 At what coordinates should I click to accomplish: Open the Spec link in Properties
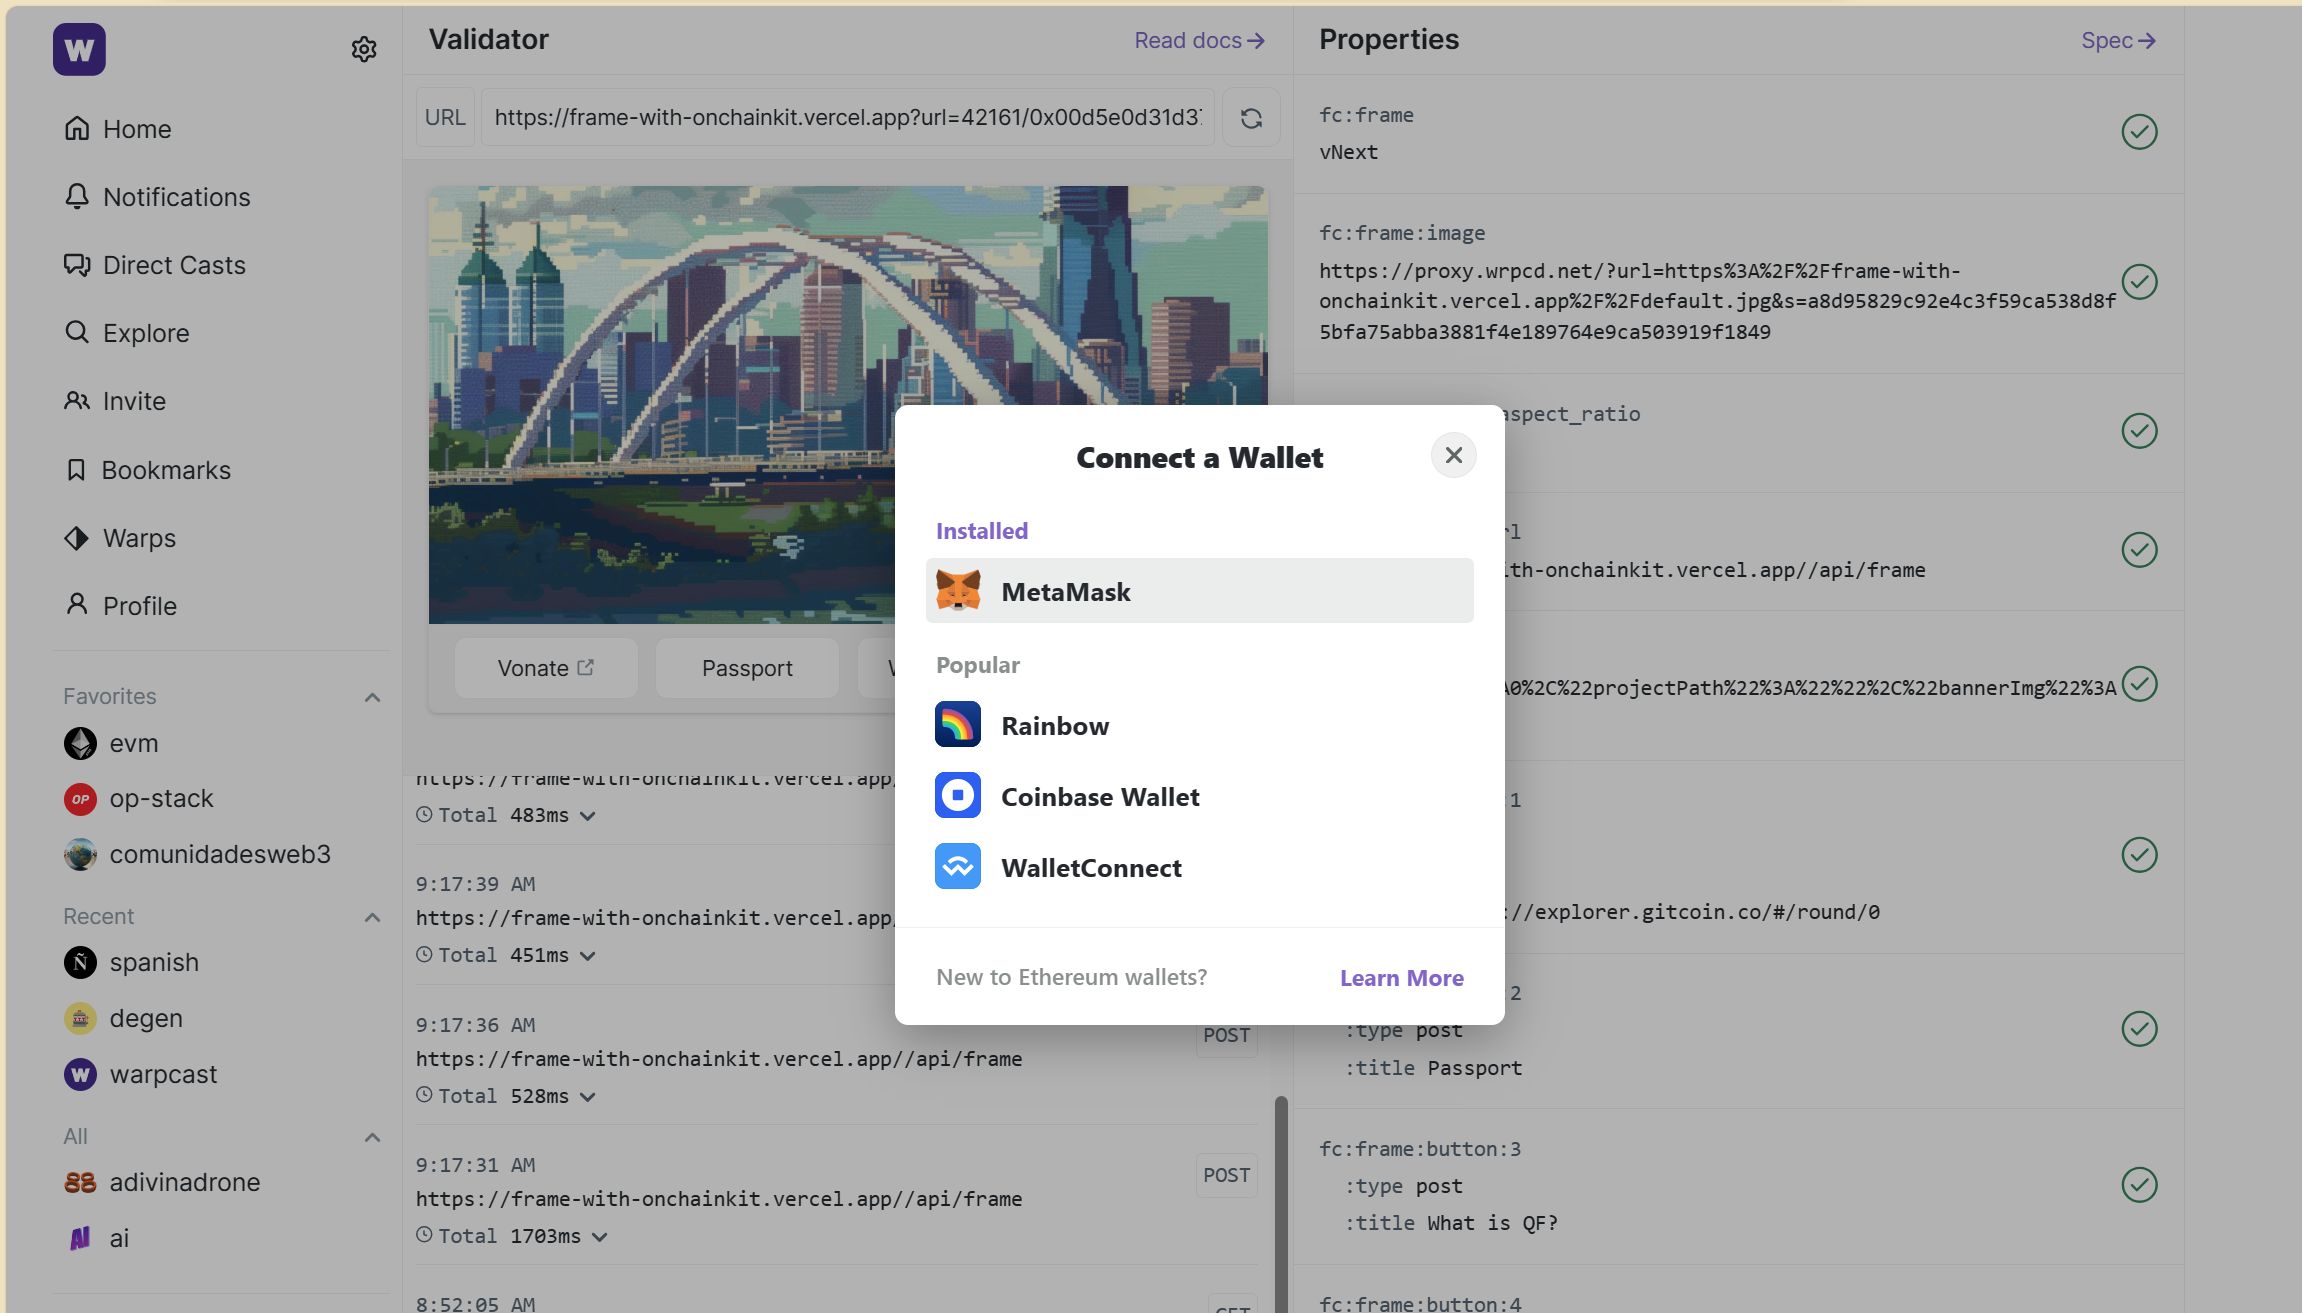(x=2118, y=40)
